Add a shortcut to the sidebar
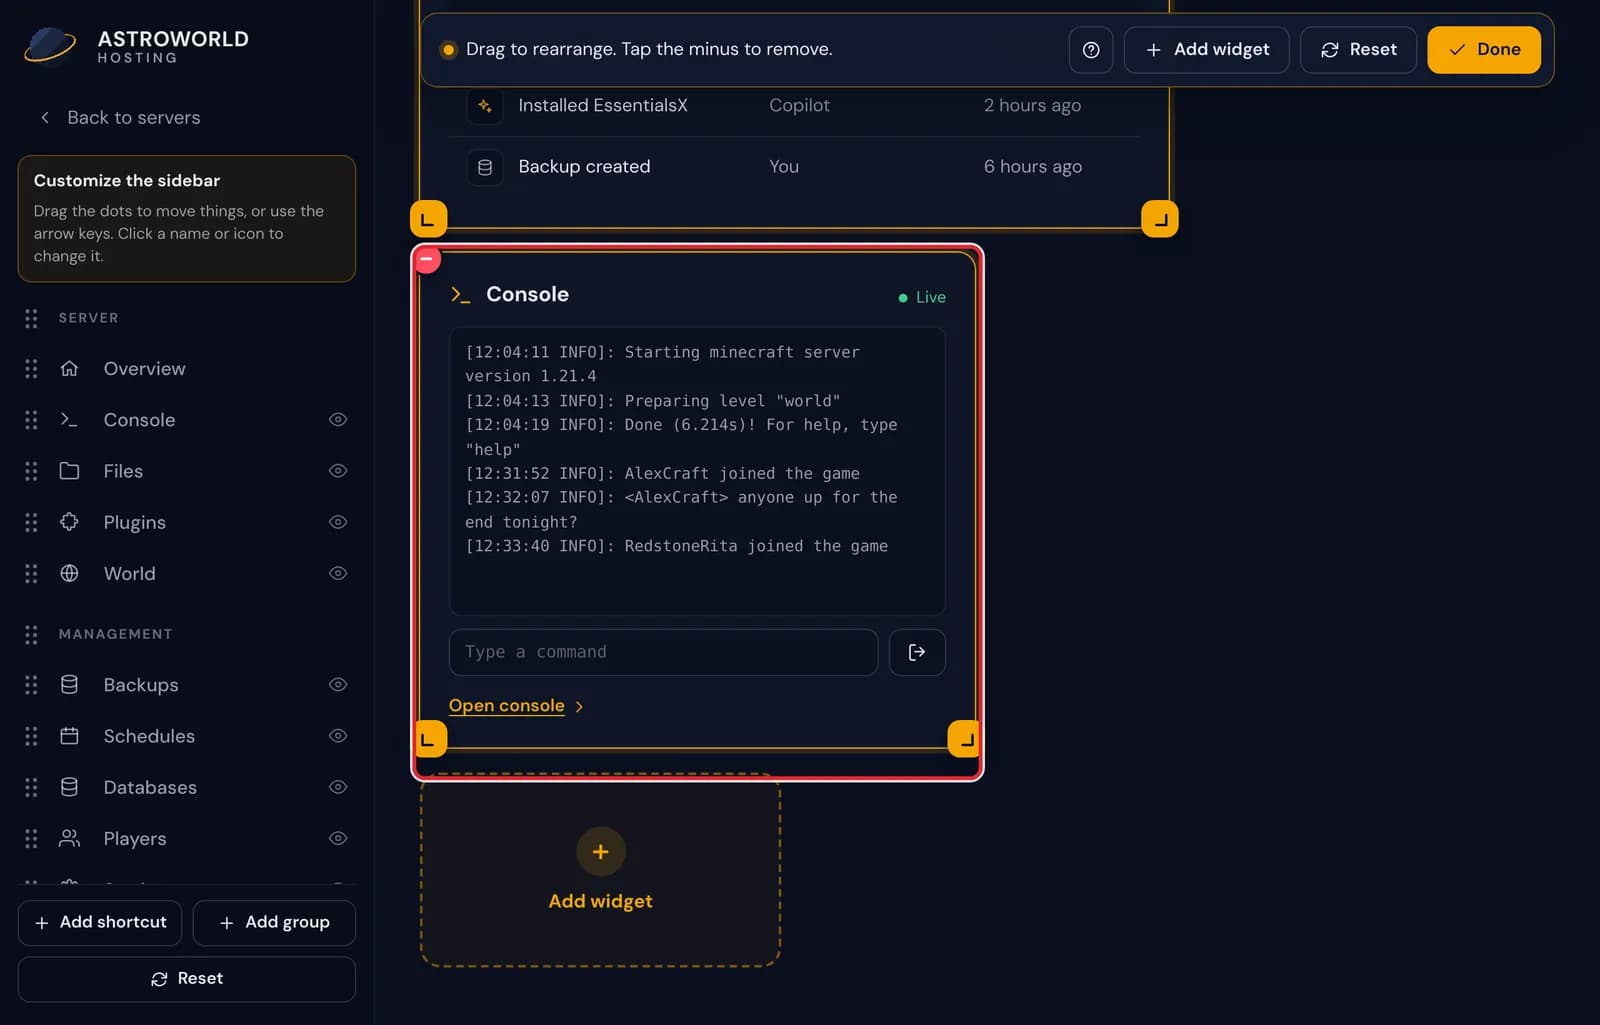Viewport: 1600px width, 1025px height. (x=100, y=922)
